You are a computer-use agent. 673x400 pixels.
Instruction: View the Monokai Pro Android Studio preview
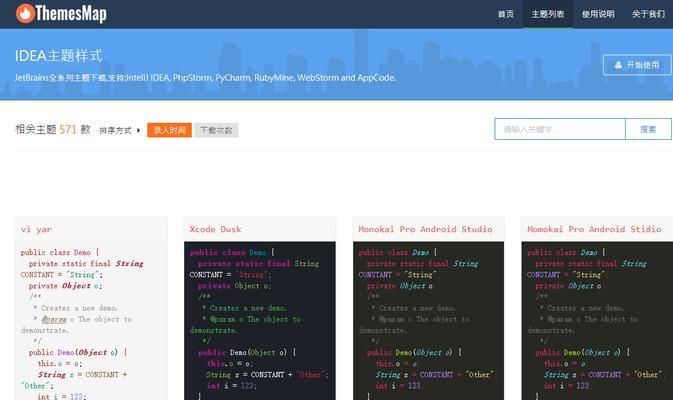(428, 321)
